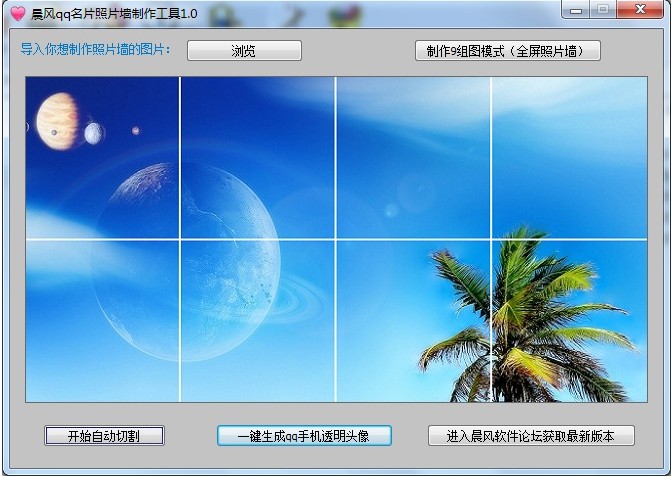Click the pink heart application icon
Screen dimensions: 672x477
point(17,13)
